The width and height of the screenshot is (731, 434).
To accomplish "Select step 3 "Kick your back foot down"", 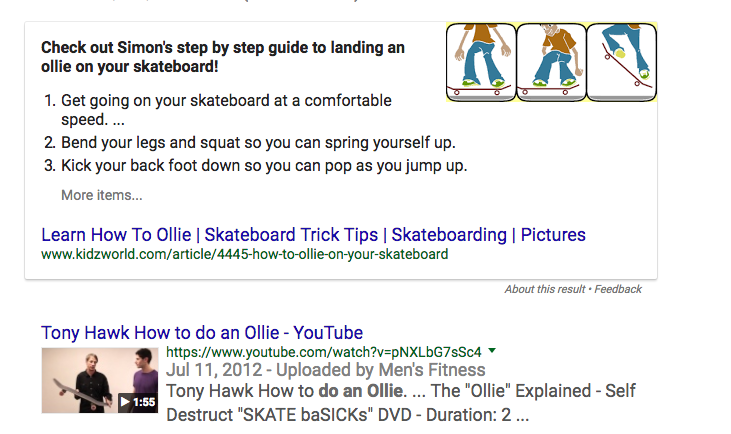I will (264, 165).
